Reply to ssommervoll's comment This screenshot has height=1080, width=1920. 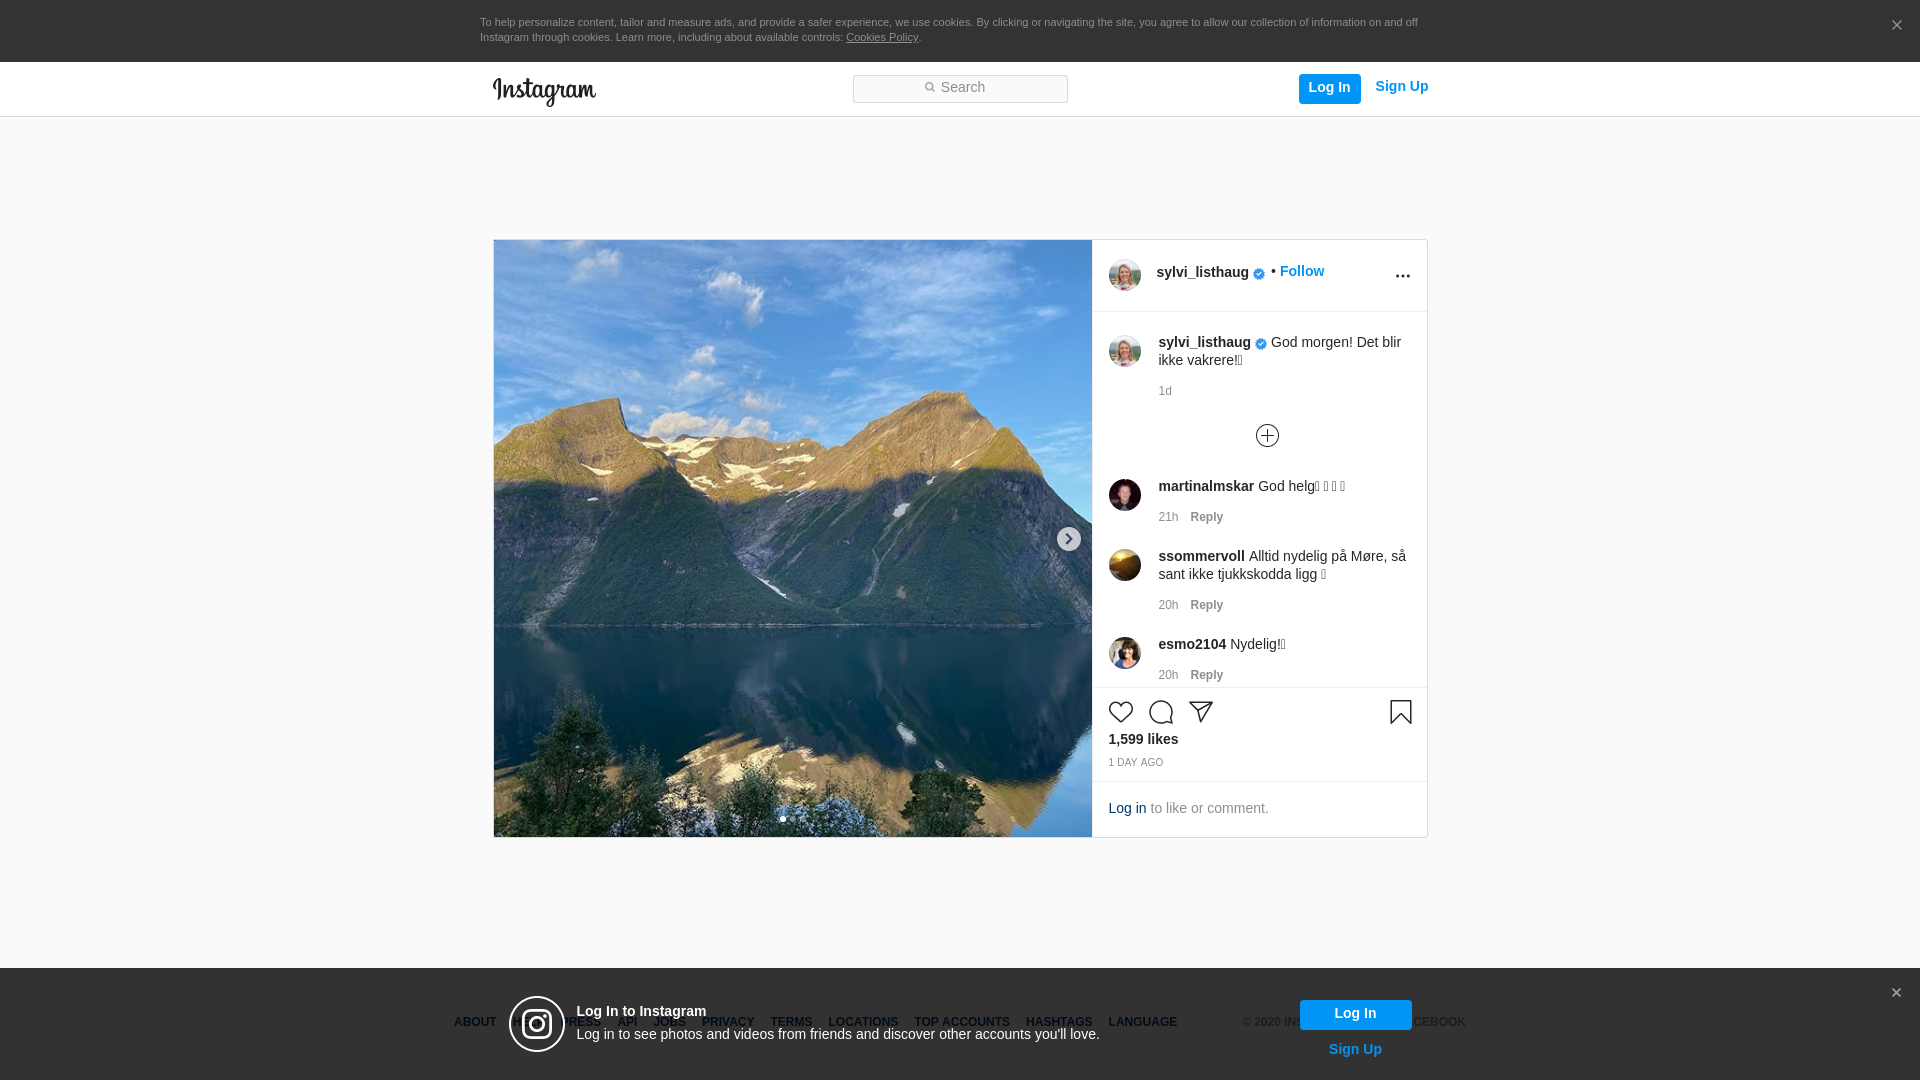1206,606
